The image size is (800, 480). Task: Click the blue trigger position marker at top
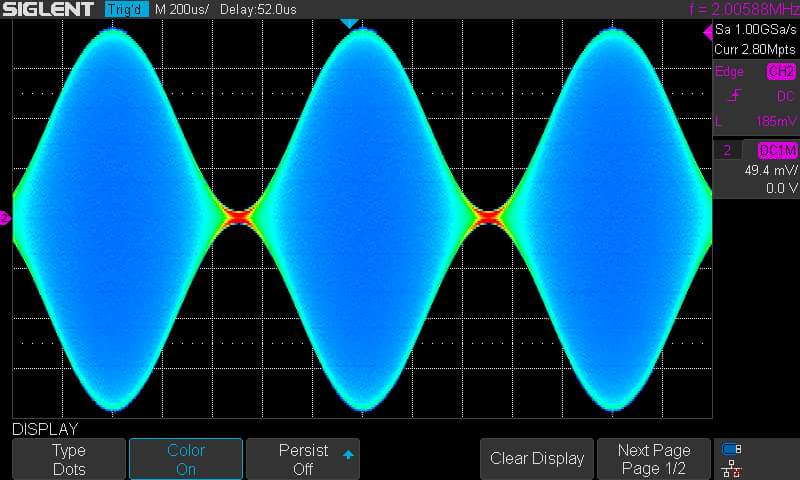click(348, 23)
